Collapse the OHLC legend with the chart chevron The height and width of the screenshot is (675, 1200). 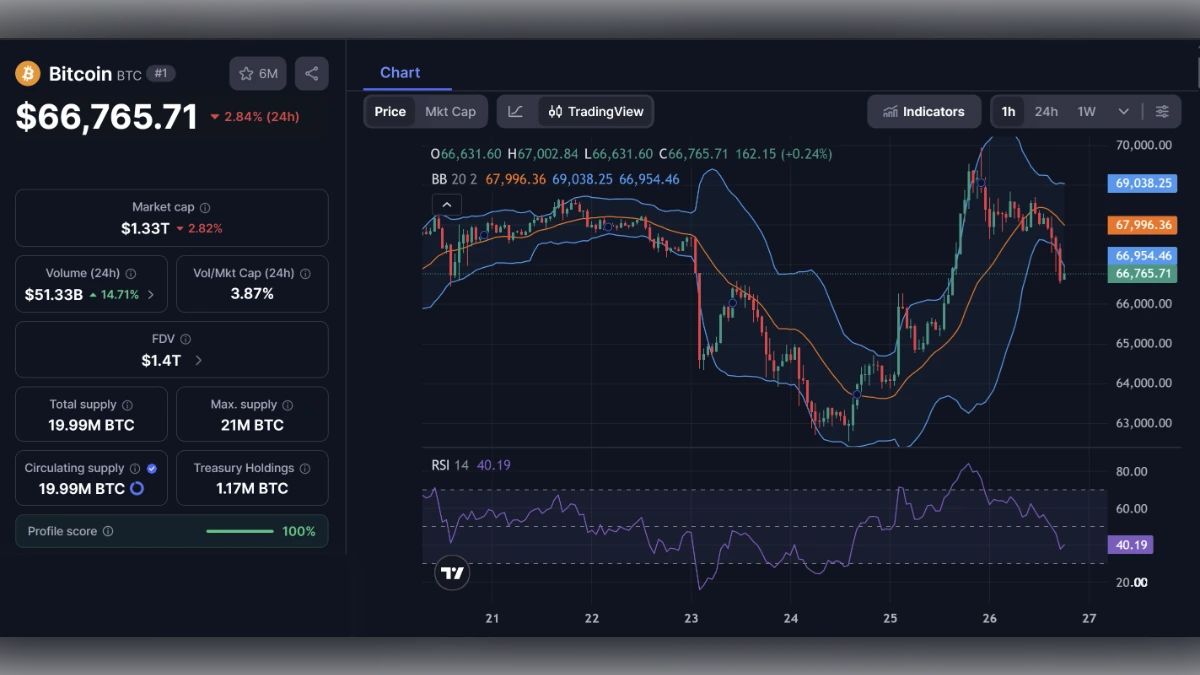pyautogui.click(x=447, y=203)
